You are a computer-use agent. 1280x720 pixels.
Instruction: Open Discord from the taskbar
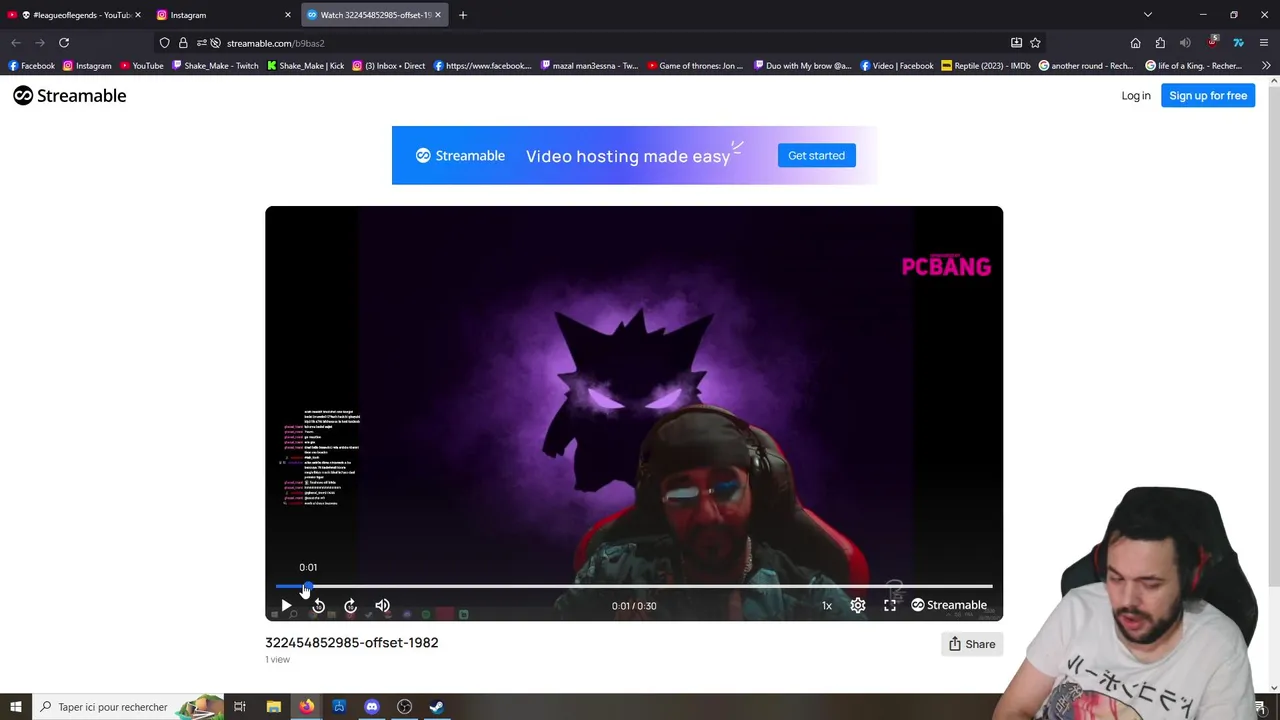[372, 707]
